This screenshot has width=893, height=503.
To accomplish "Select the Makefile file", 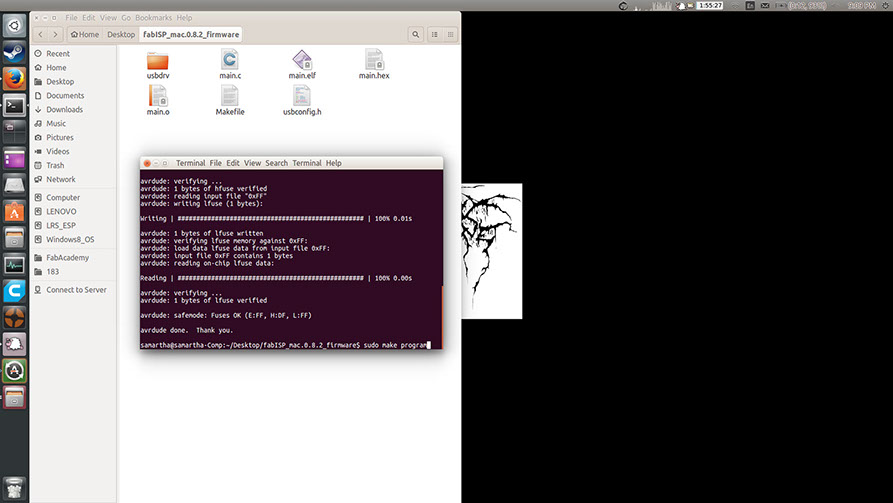I will 230,101.
